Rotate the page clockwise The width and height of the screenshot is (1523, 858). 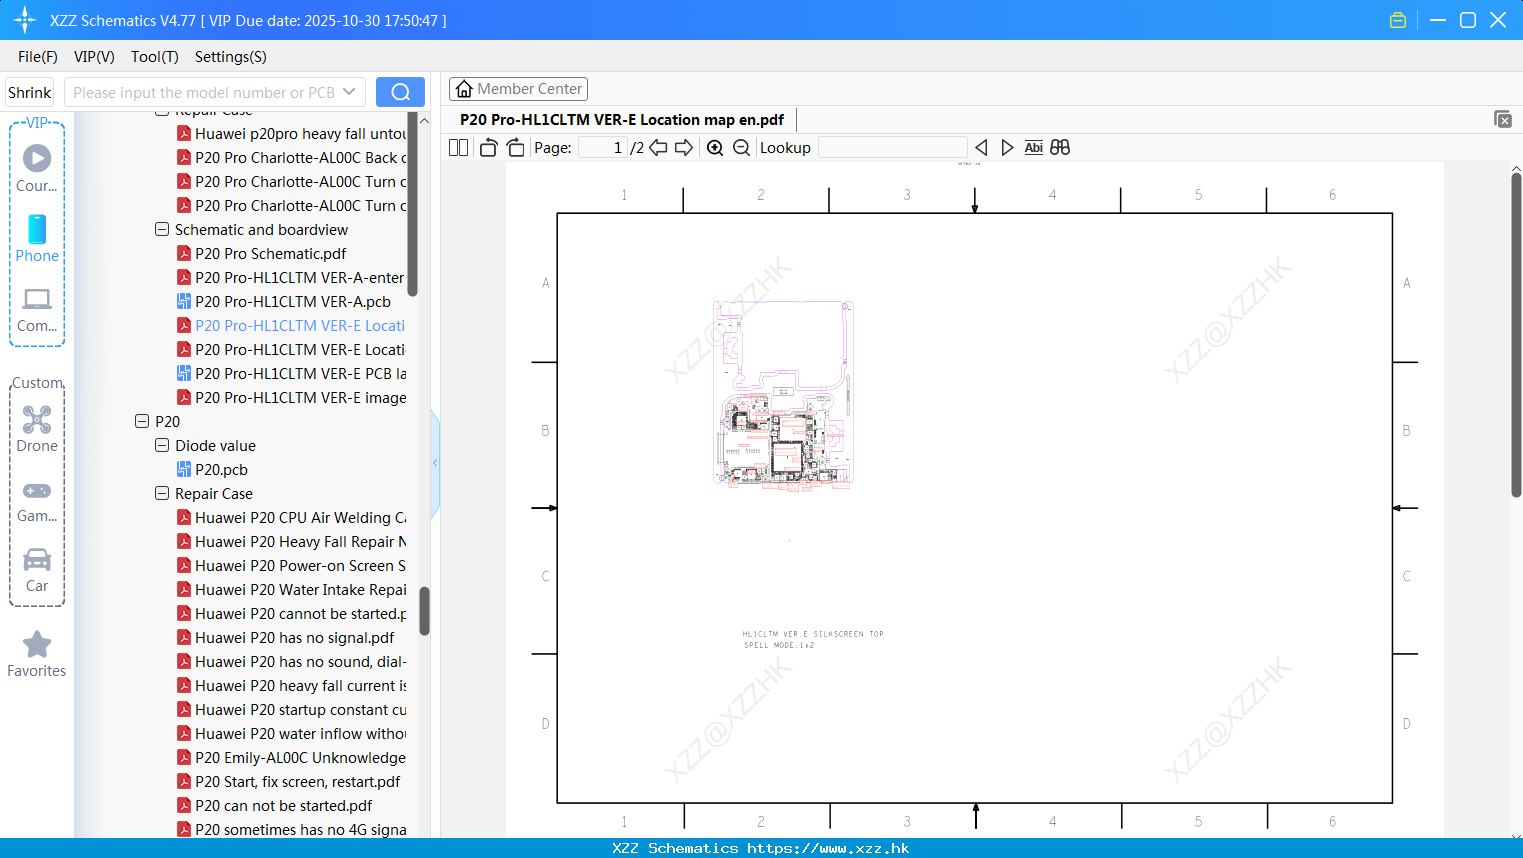coord(515,147)
